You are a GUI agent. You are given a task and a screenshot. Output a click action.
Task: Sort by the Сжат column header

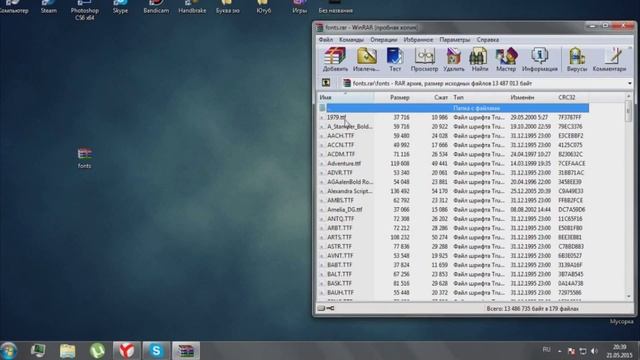click(431, 97)
